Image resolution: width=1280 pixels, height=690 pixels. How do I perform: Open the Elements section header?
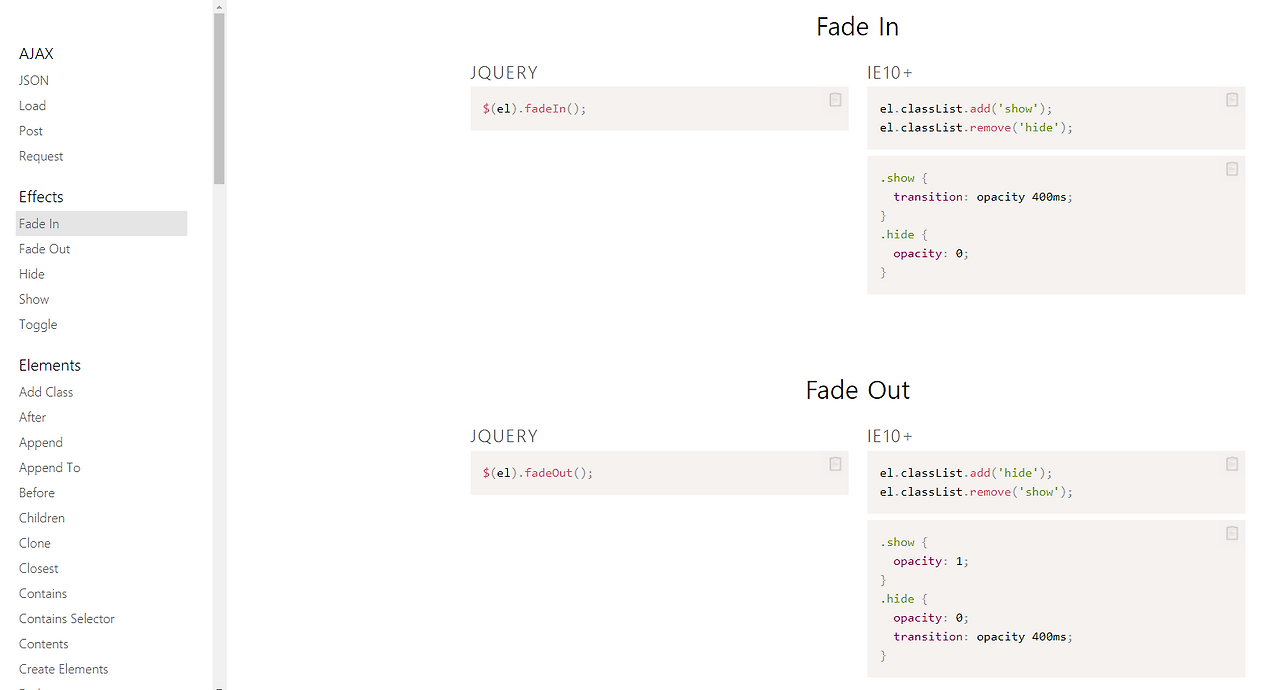point(49,365)
